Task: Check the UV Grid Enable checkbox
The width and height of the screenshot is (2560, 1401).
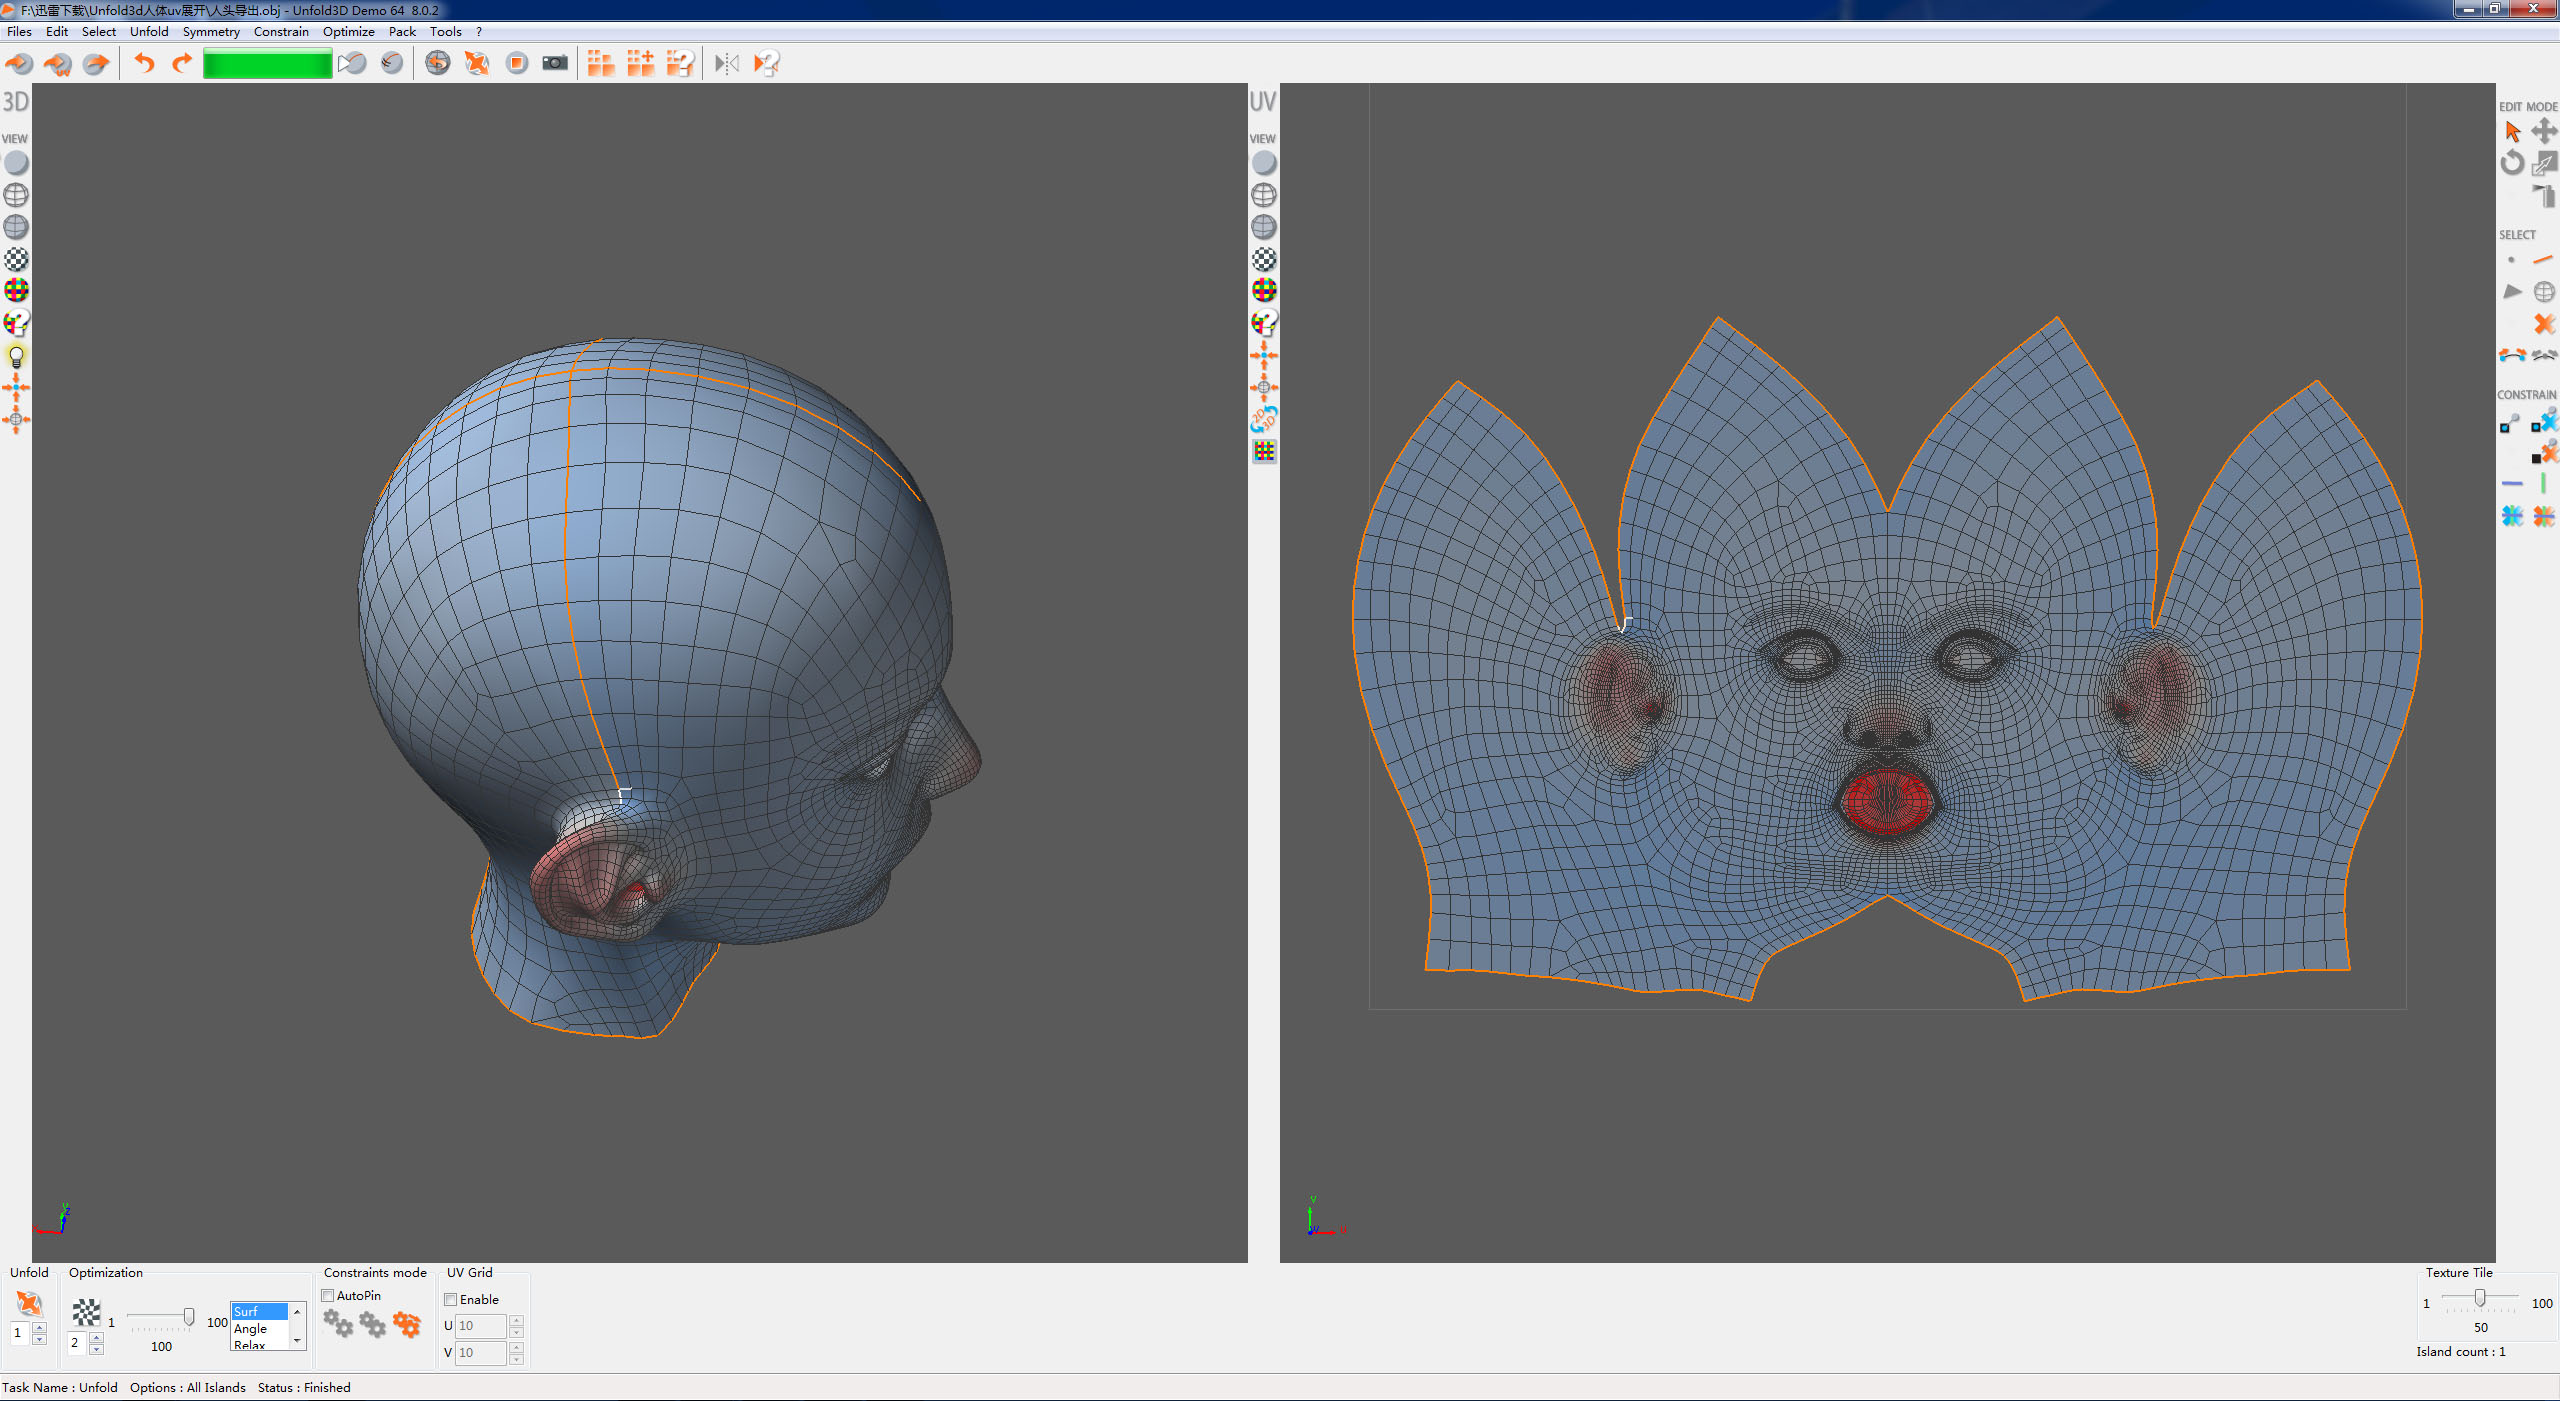Action: (451, 1300)
